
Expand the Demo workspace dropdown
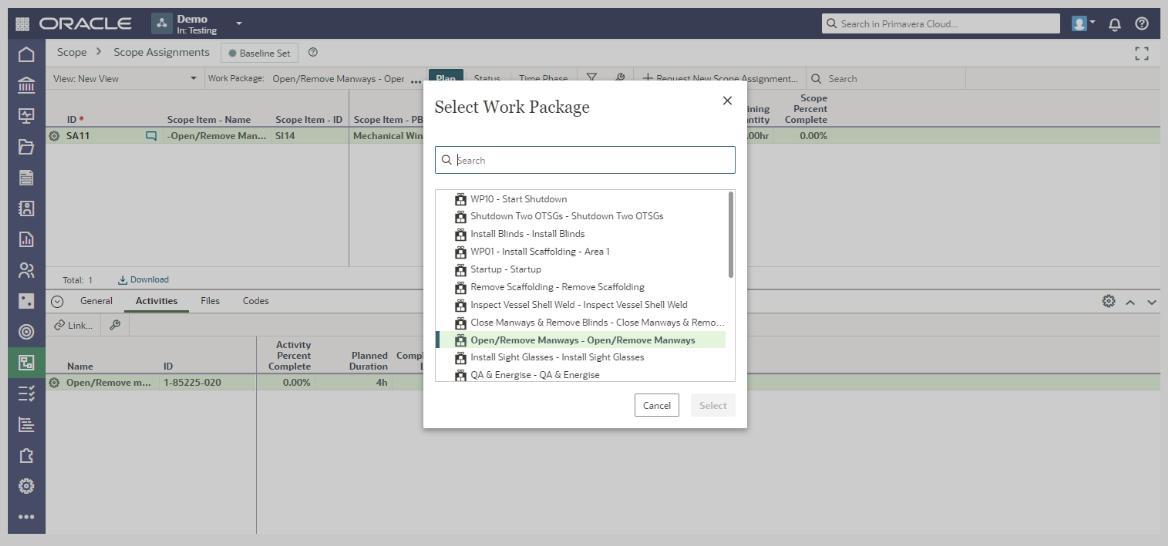239,23
